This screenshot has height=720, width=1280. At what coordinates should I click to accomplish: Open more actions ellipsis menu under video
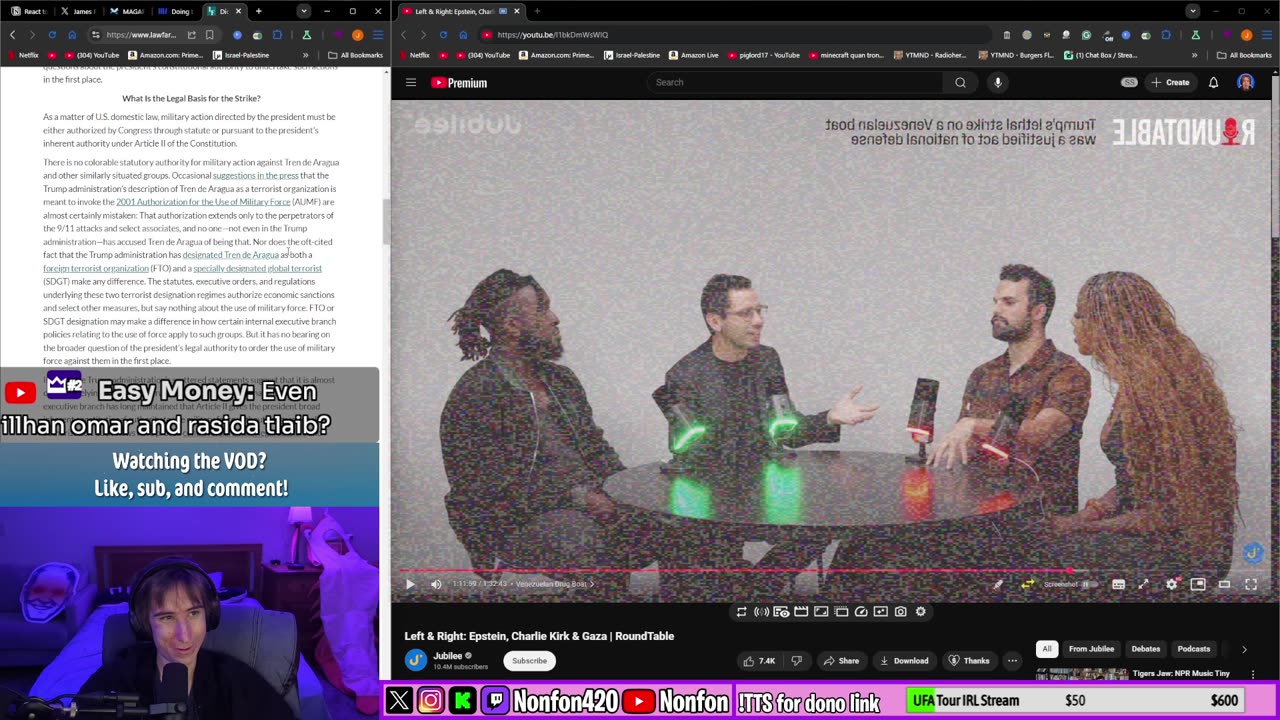point(1012,661)
